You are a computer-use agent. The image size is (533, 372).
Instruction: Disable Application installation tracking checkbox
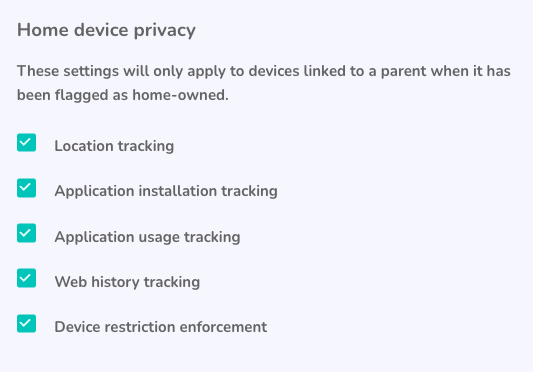pyautogui.click(x=27, y=188)
